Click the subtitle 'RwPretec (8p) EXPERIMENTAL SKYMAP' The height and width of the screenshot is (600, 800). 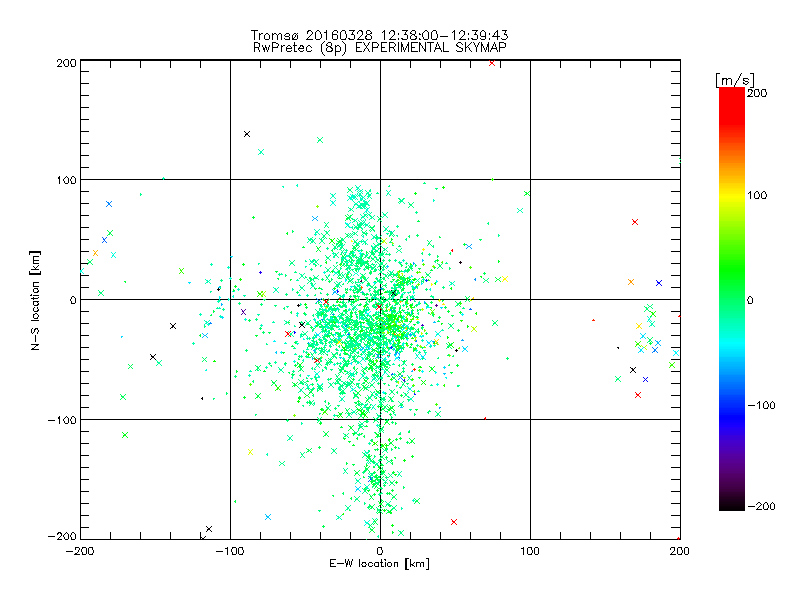coord(380,47)
